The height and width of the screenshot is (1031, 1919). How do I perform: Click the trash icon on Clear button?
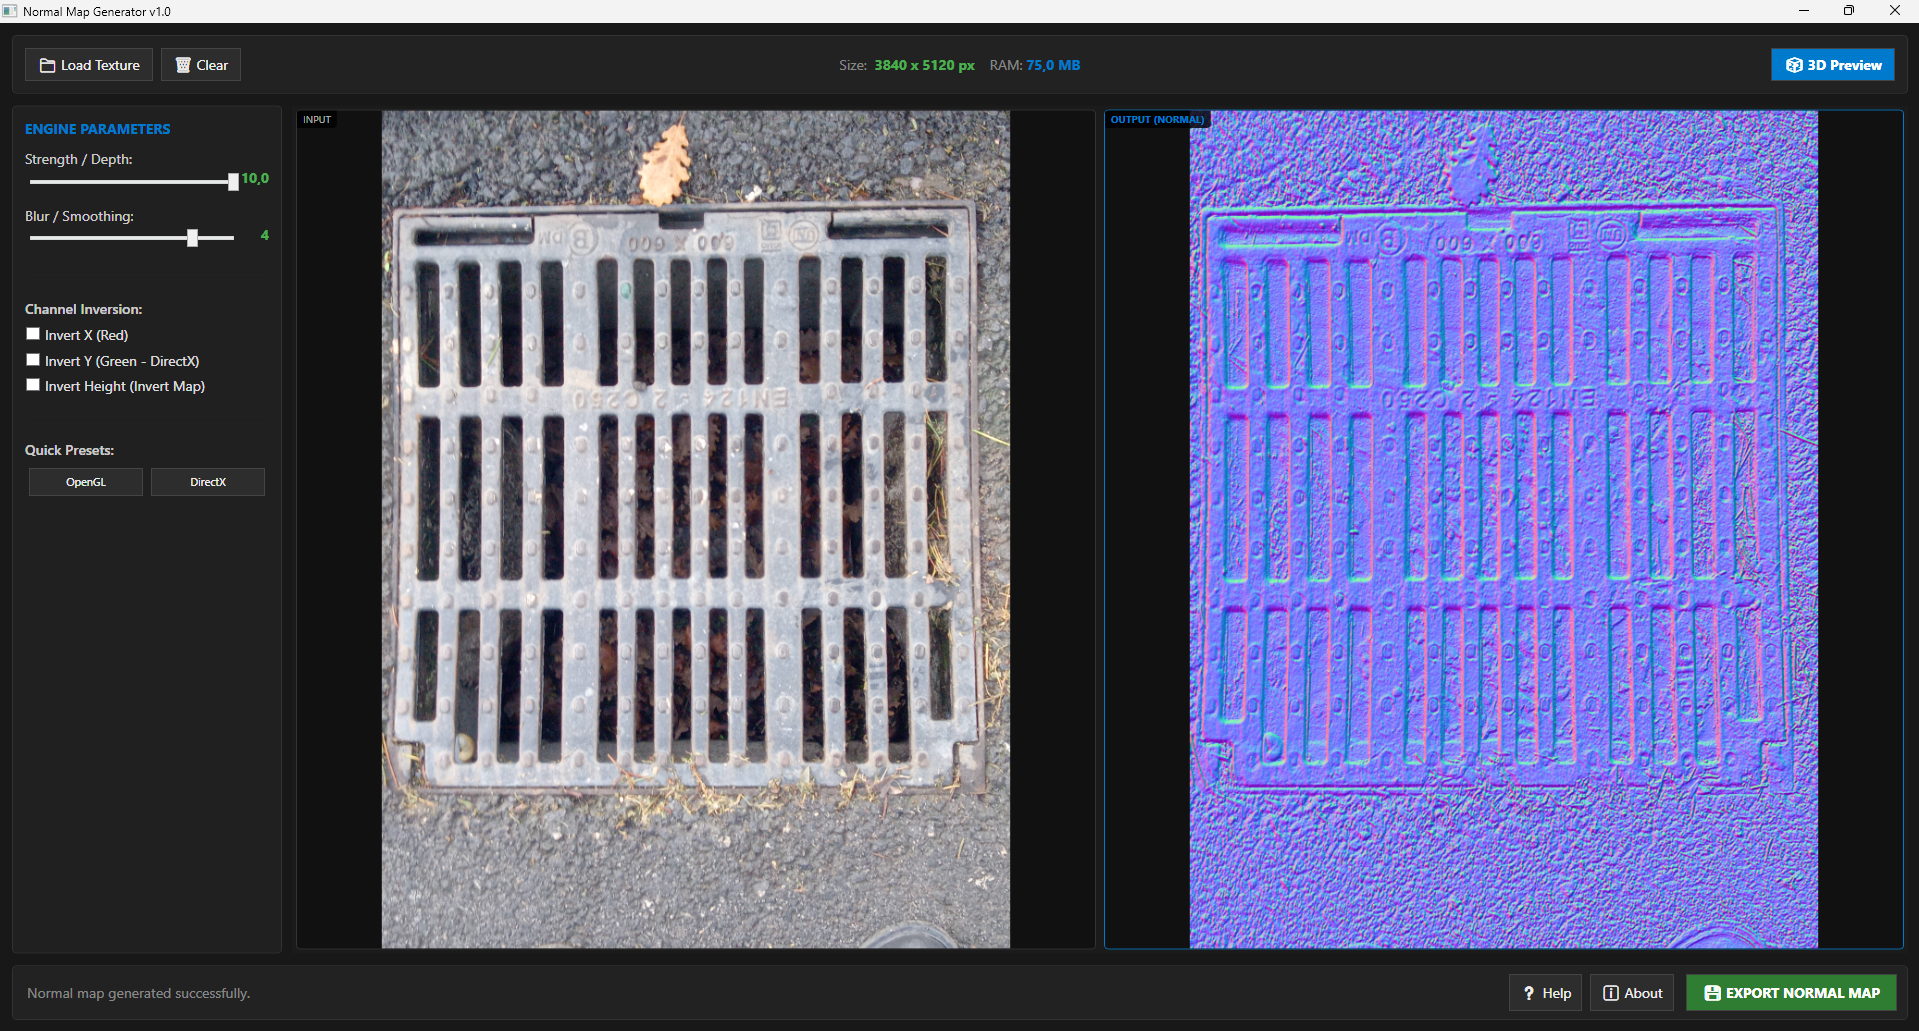[183, 65]
